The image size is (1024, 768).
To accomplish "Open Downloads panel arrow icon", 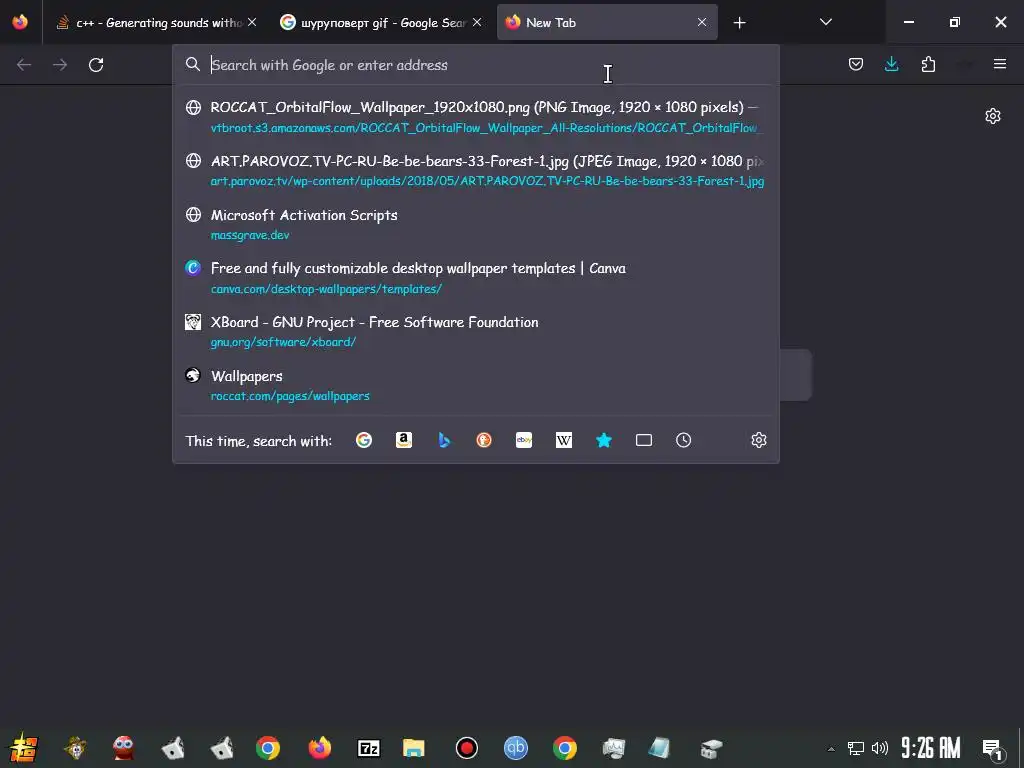I will (891, 64).
